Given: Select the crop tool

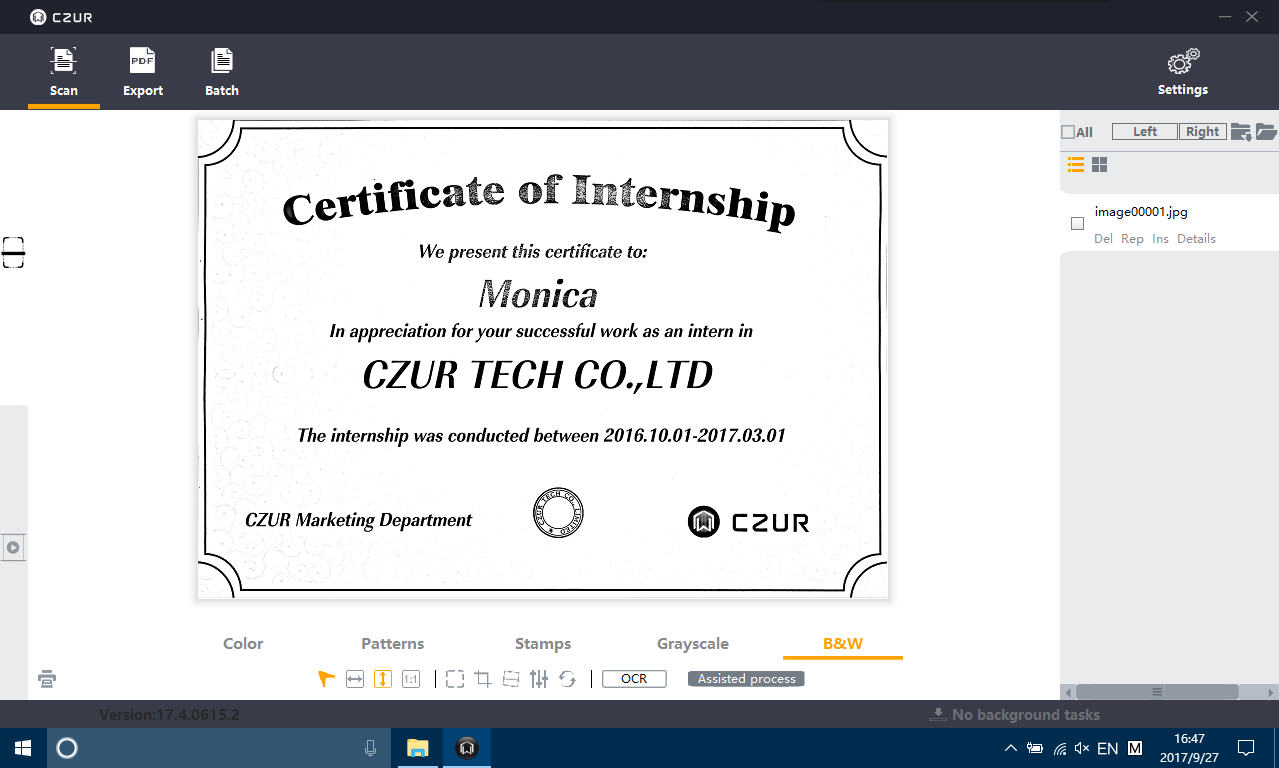Looking at the screenshot, I should [x=483, y=679].
